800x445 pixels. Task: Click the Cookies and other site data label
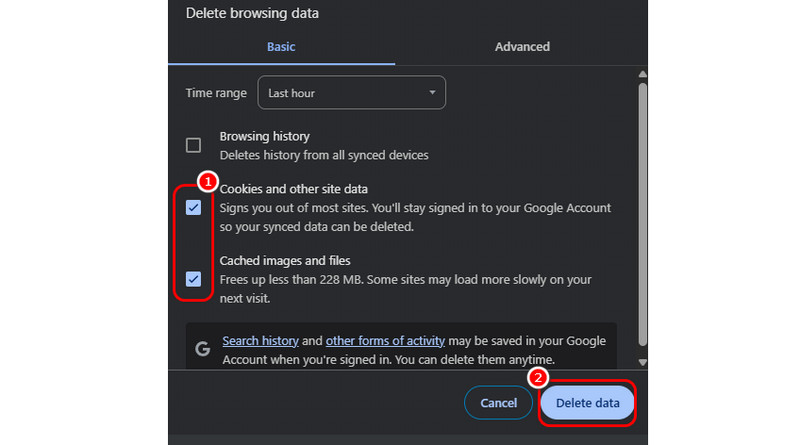coord(294,189)
